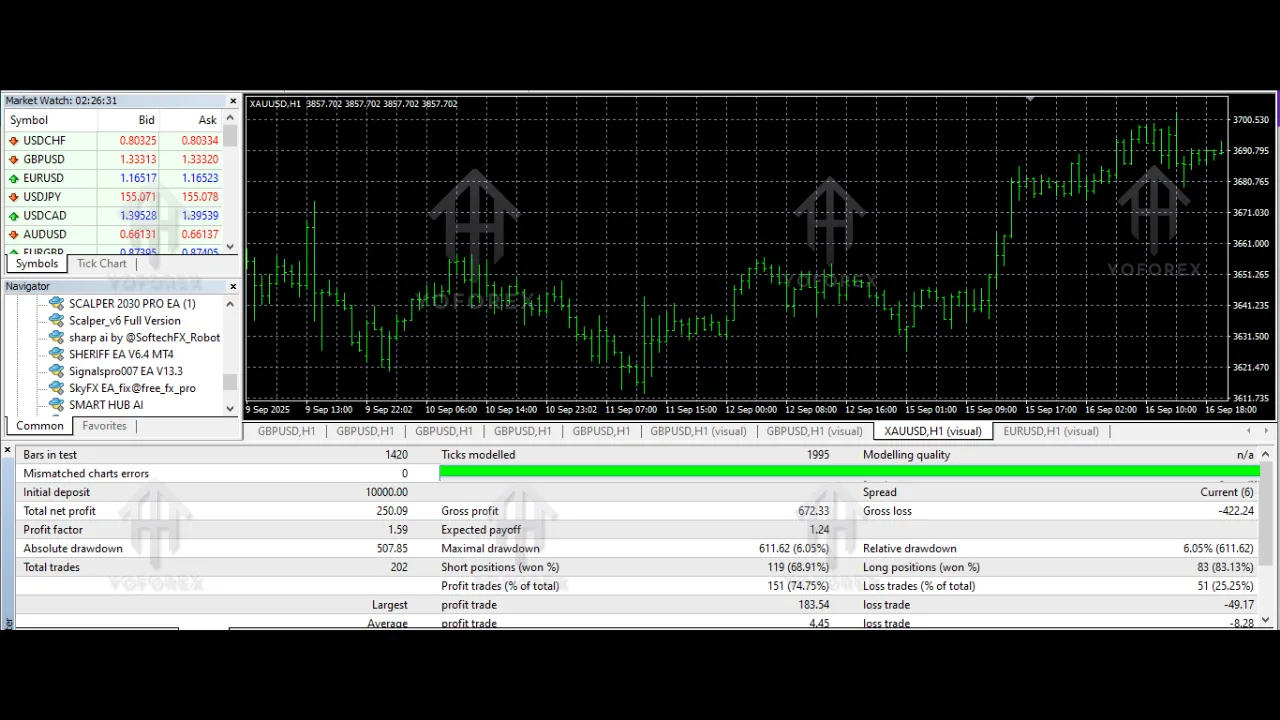Click Market Watch scrollbar up arrow
This screenshot has height=720, width=1280.
(231, 118)
